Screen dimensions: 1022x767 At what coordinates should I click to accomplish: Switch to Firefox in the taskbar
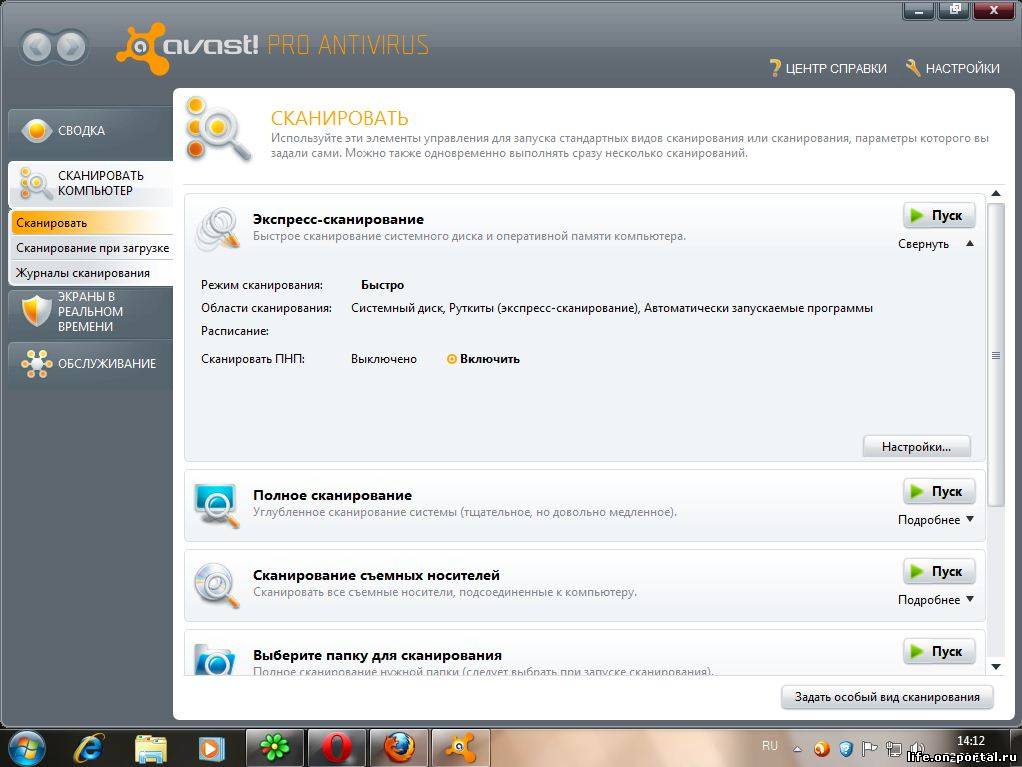[x=398, y=748]
